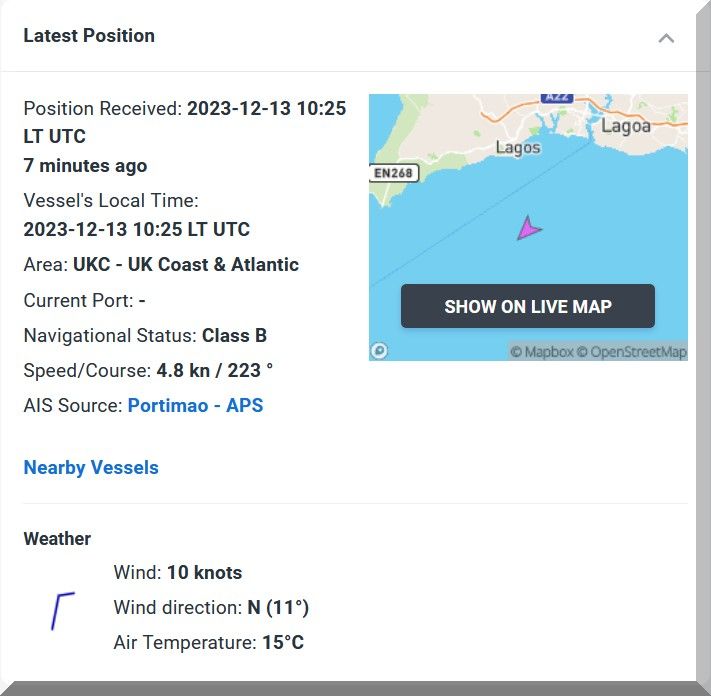Open the Portimao - APS source link
711x696 pixels.
pos(195,406)
